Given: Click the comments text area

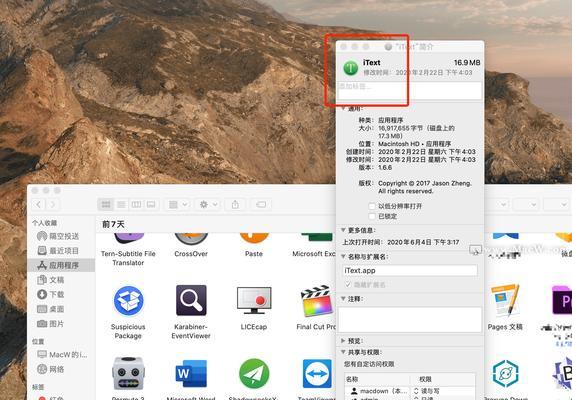Looking at the screenshot, I should click(x=410, y=319).
